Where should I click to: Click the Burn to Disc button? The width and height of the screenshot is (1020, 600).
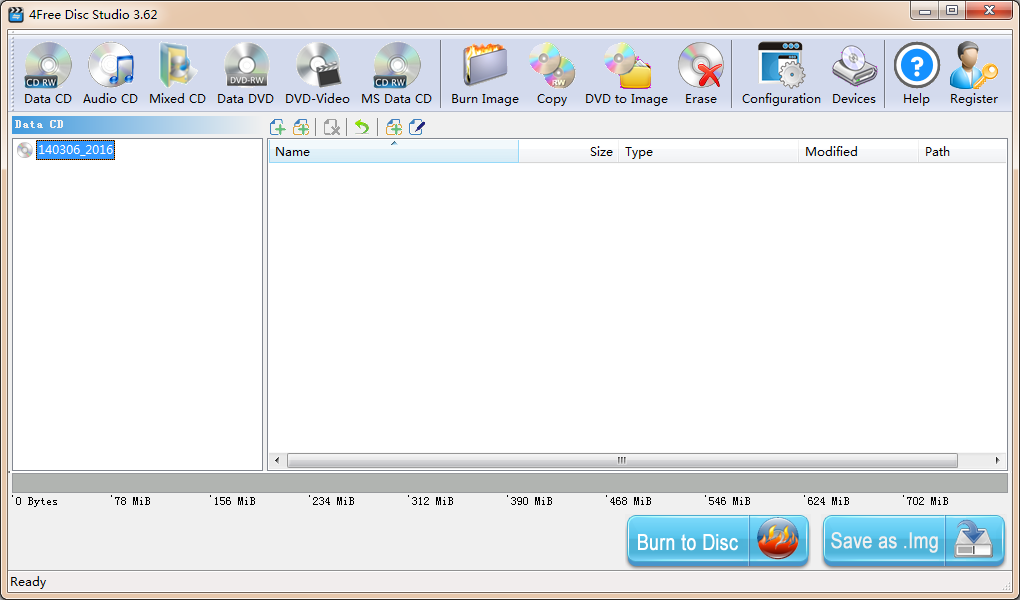(718, 540)
